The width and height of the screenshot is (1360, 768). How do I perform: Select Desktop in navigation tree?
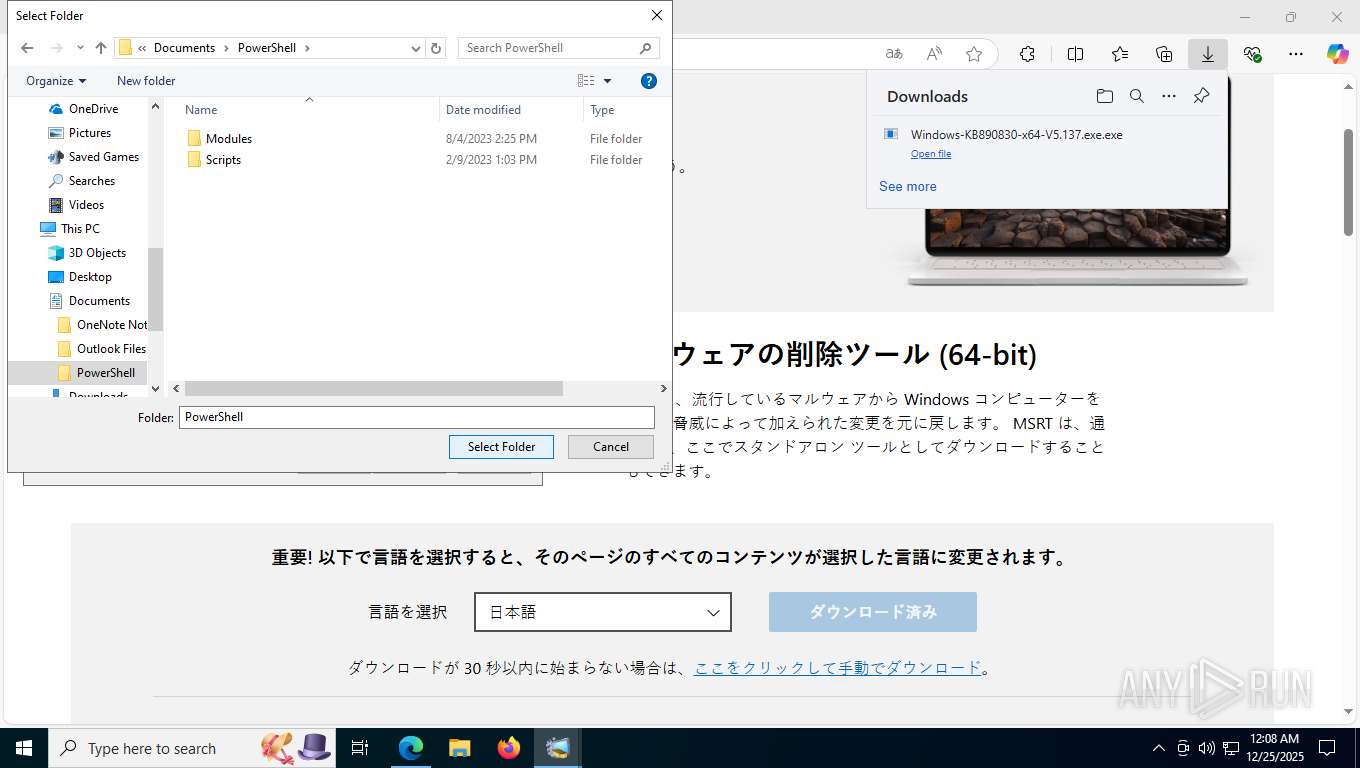pos(90,277)
